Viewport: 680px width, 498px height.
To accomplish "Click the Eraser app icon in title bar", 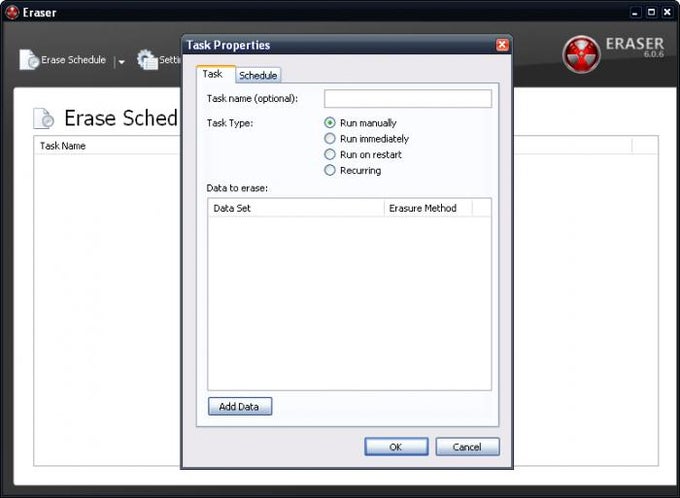I will tap(12, 12).
